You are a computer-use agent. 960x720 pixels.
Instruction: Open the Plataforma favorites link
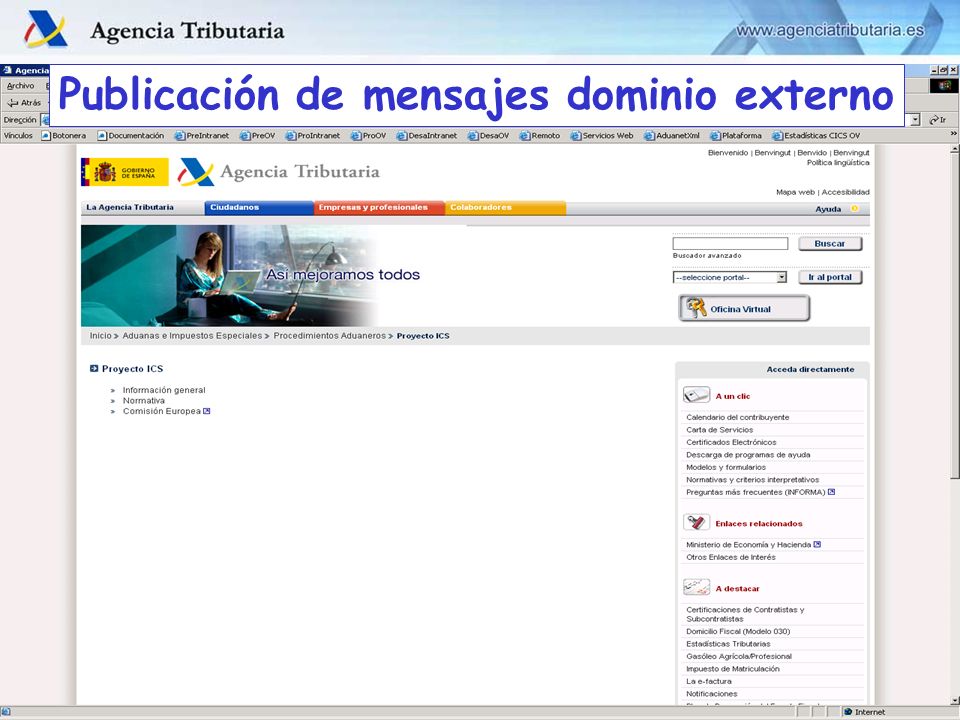736,136
